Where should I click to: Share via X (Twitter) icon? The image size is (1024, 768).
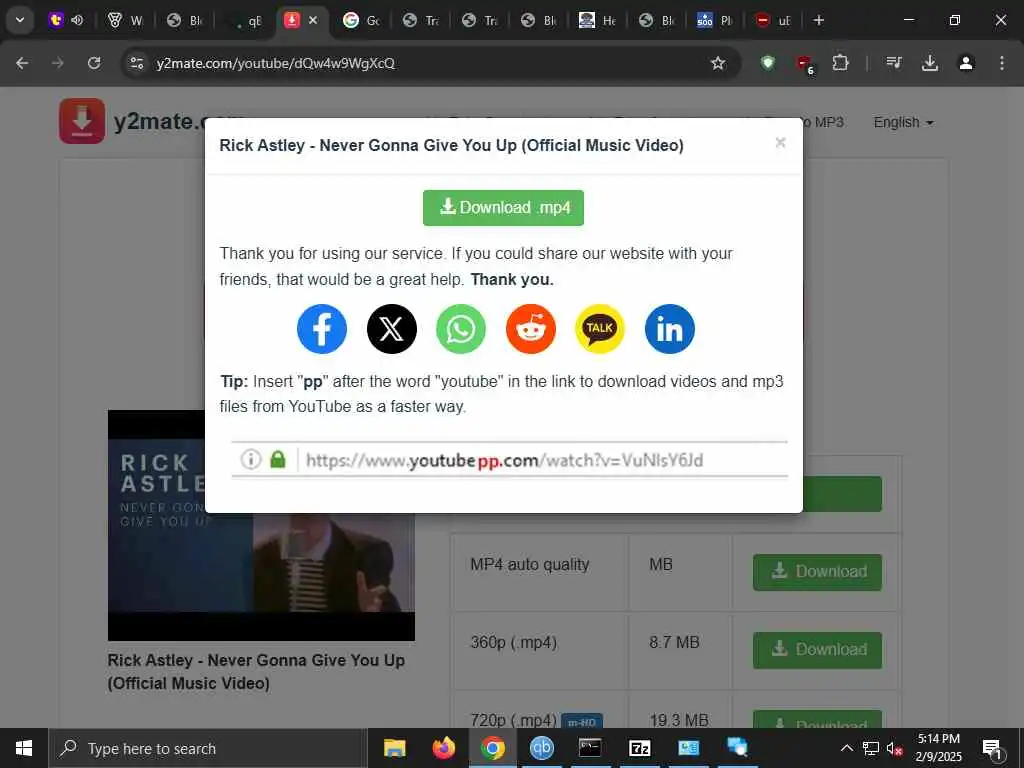391,328
